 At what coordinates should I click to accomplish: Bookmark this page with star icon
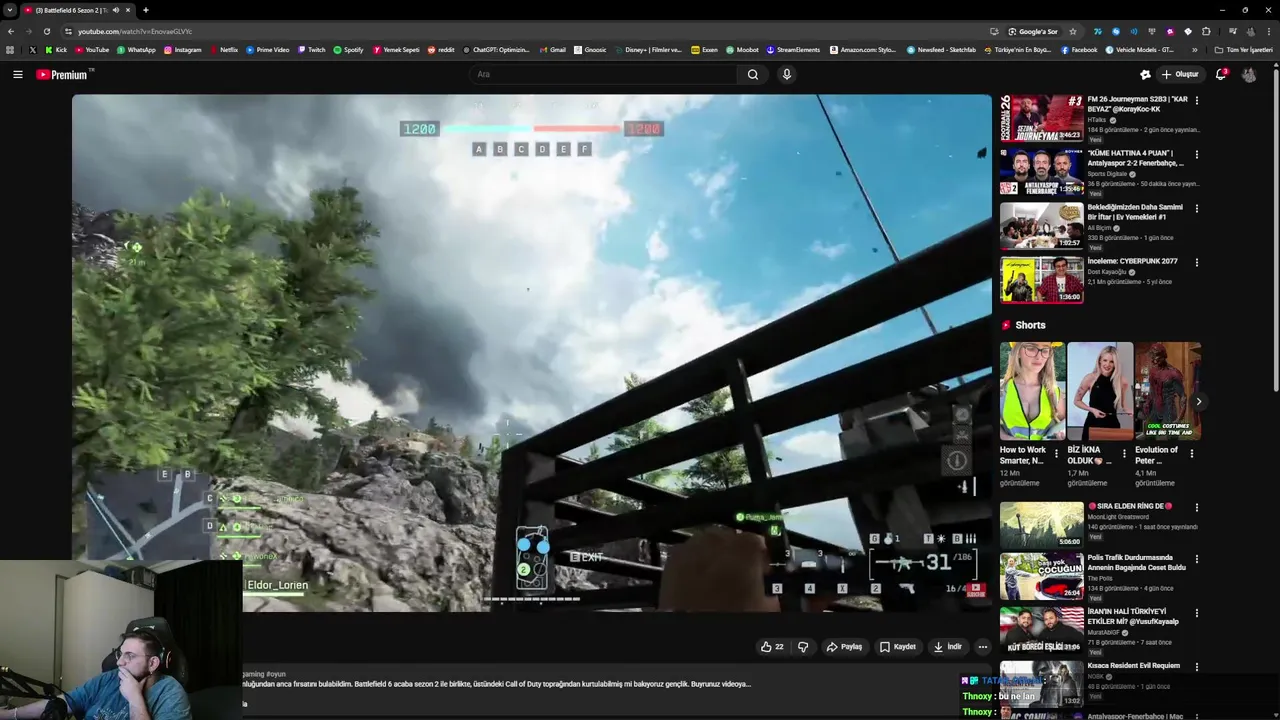tap(1073, 31)
